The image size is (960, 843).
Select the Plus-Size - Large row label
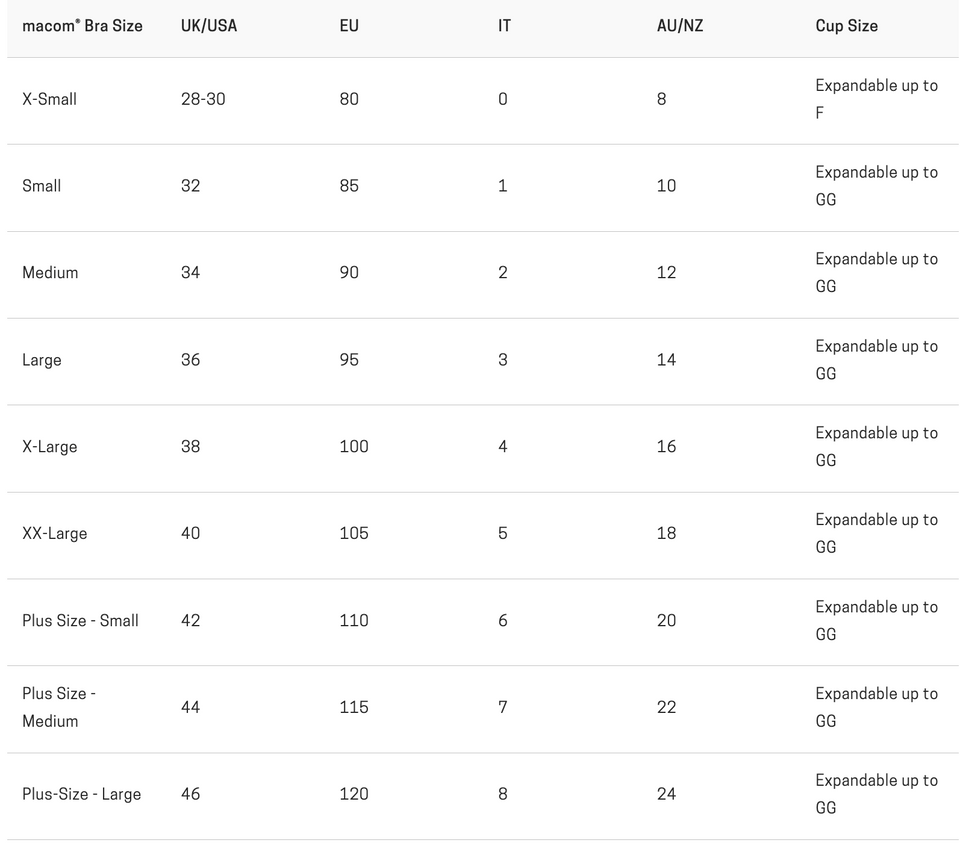point(81,795)
